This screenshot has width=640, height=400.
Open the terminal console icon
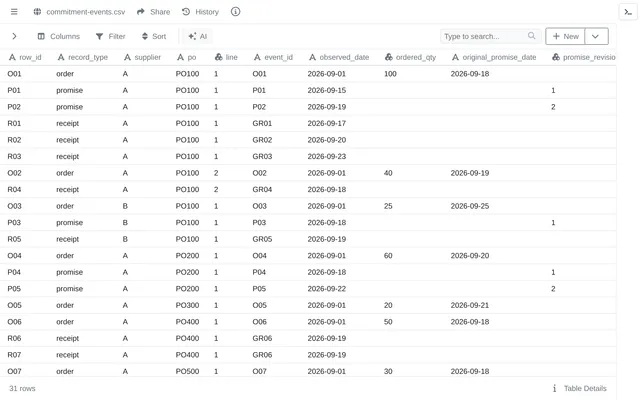pyautogui.click(x=628, y=12)
